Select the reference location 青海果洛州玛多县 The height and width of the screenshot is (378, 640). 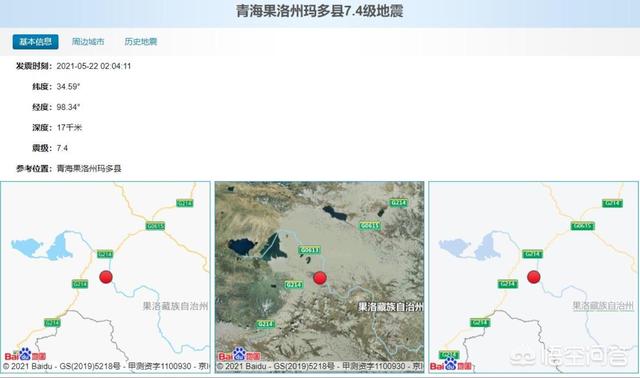pyautogui.click(x=89, y=169)
